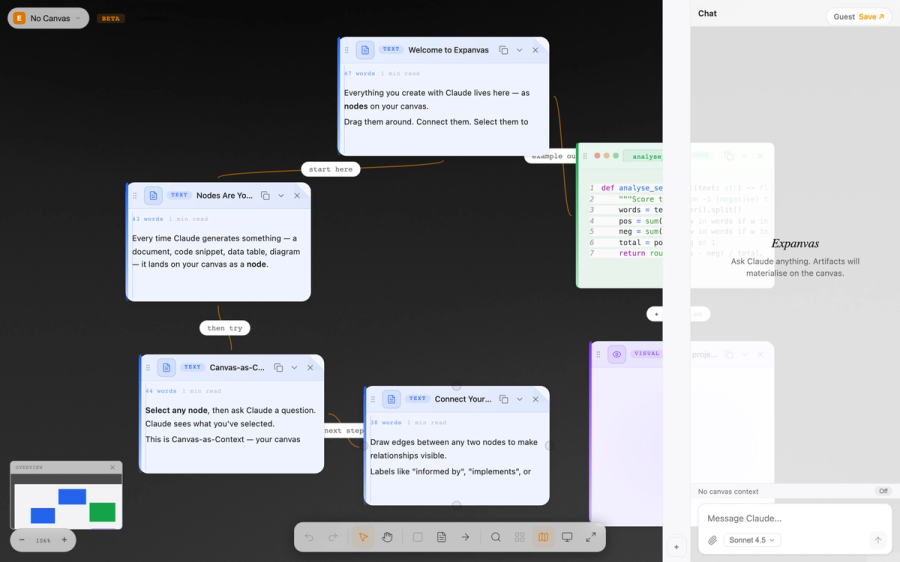The height and width of the screenshot is (562, 900).
Task: Zoom out with the minus button
Action: point(22,540)
